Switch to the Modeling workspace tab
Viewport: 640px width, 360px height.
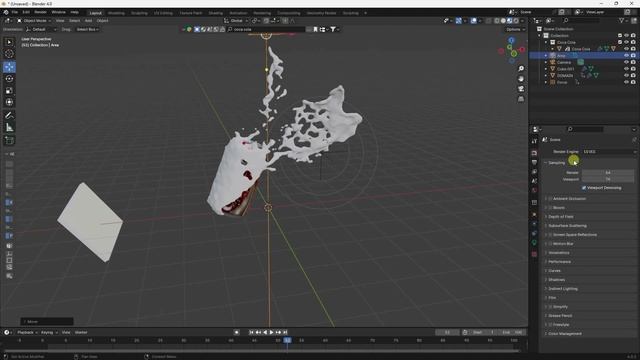click(x=116, y=13)
